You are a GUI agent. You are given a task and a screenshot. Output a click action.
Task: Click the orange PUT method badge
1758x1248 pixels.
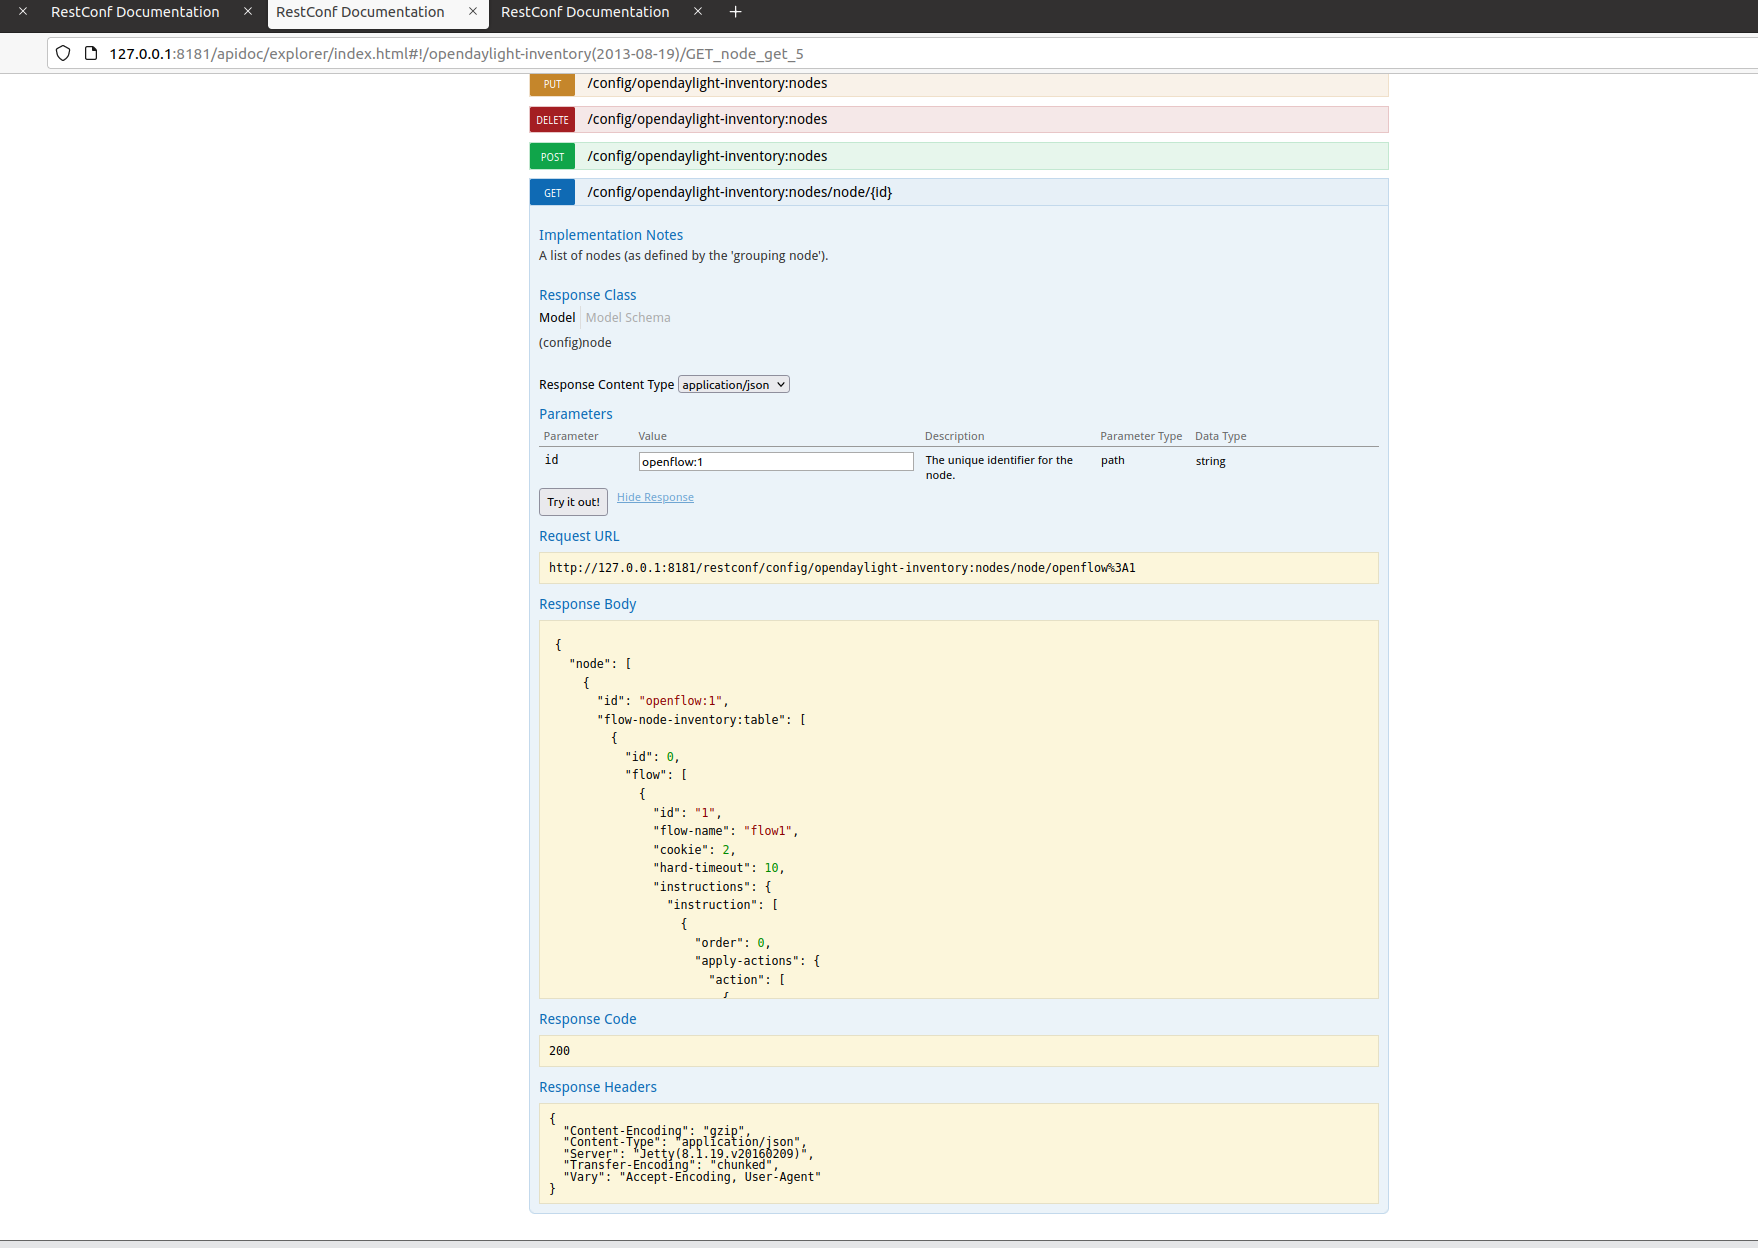(552, 84)
